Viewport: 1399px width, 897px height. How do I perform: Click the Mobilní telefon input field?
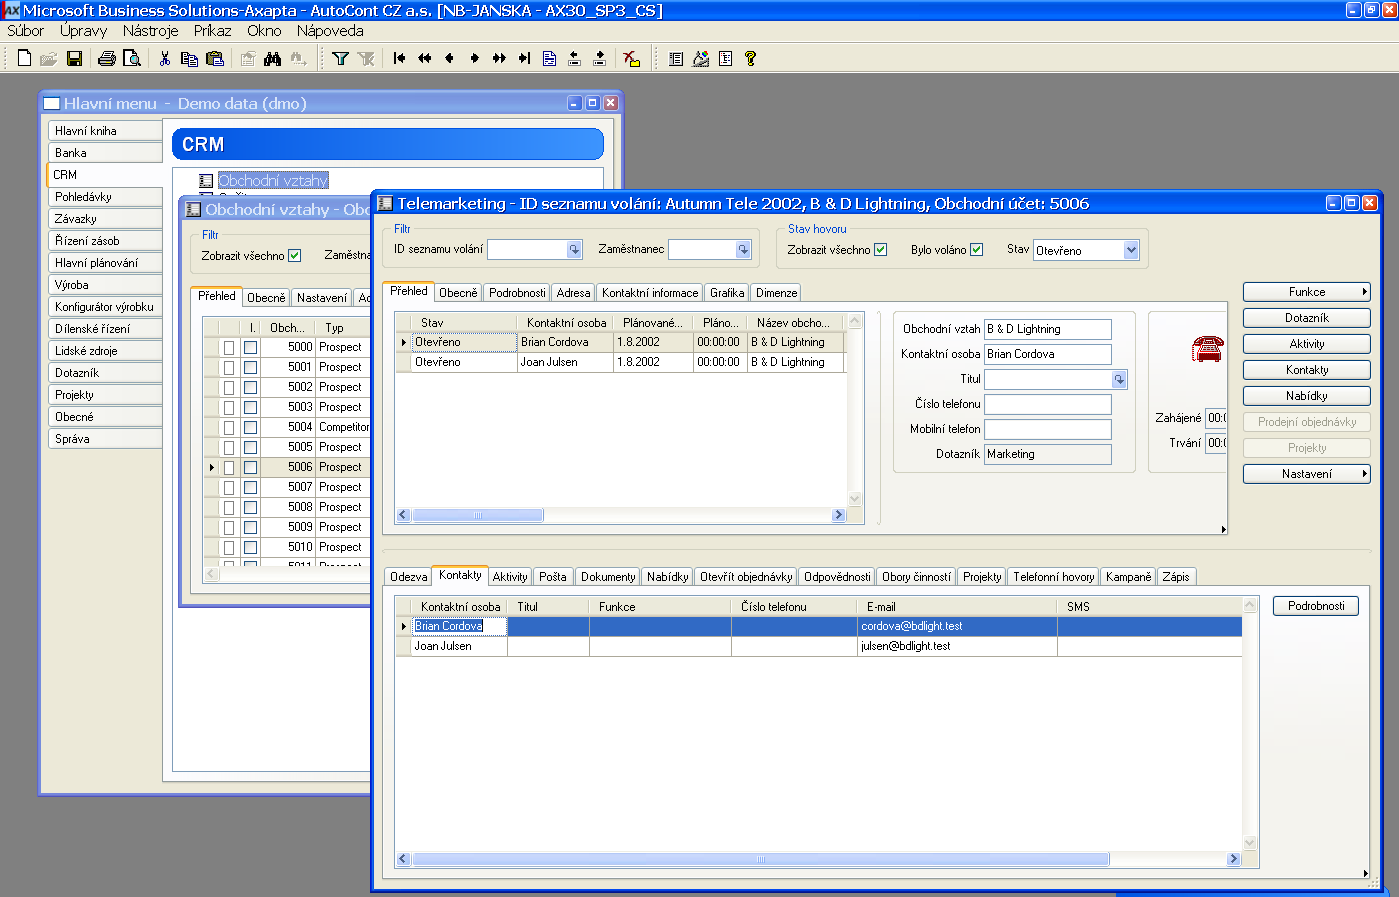1048,429
